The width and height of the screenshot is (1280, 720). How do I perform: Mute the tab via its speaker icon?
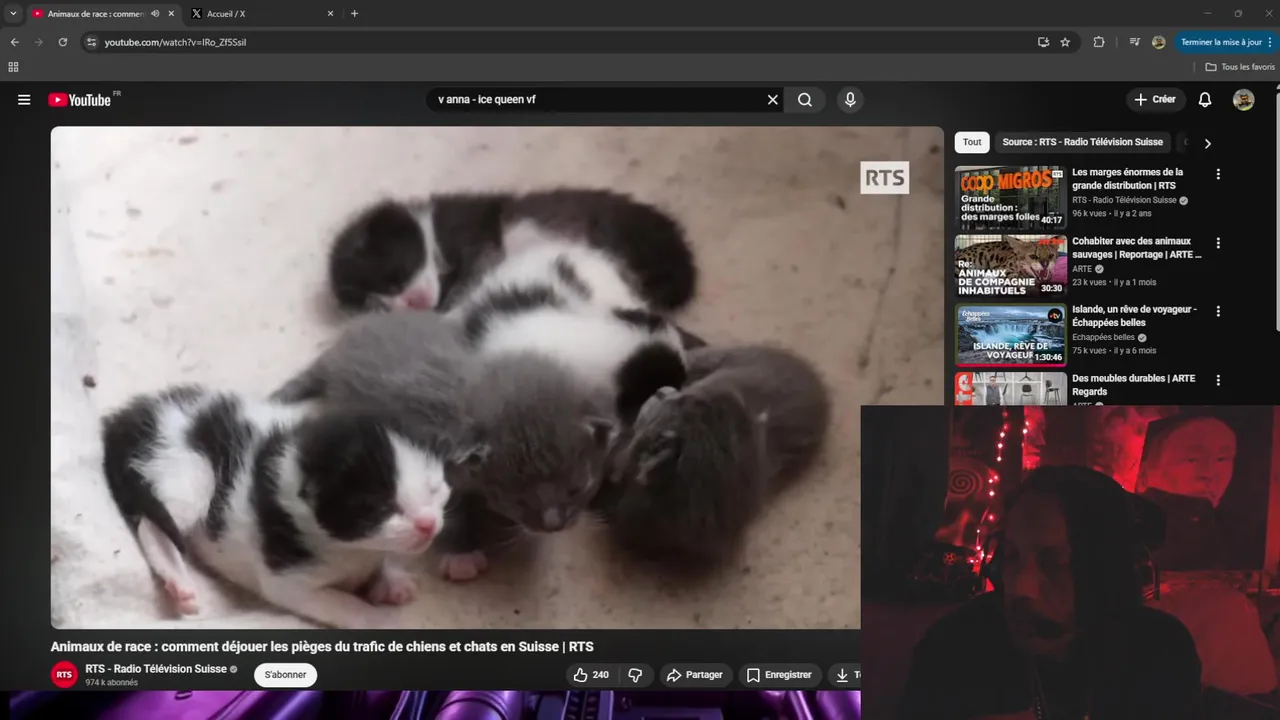point(155,14)
